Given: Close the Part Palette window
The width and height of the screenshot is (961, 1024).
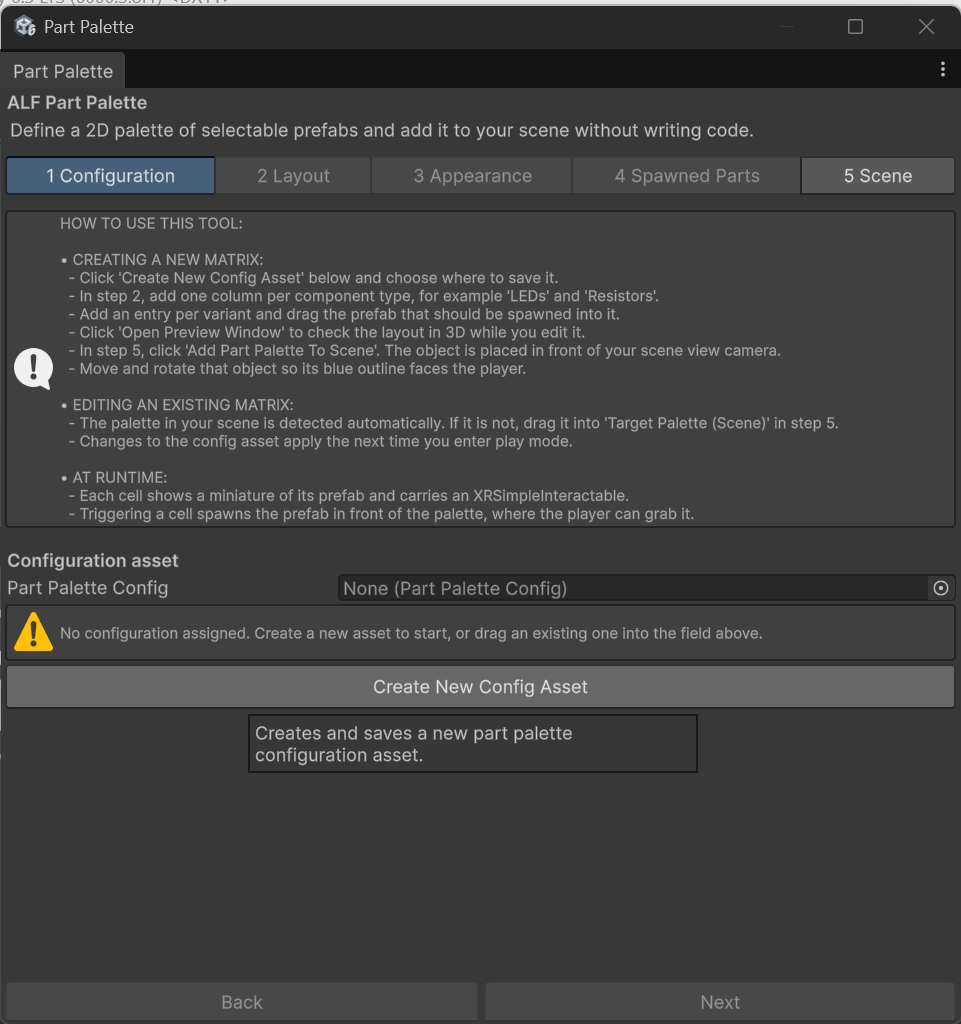Looking at the screenshot, I should point(926,27).
